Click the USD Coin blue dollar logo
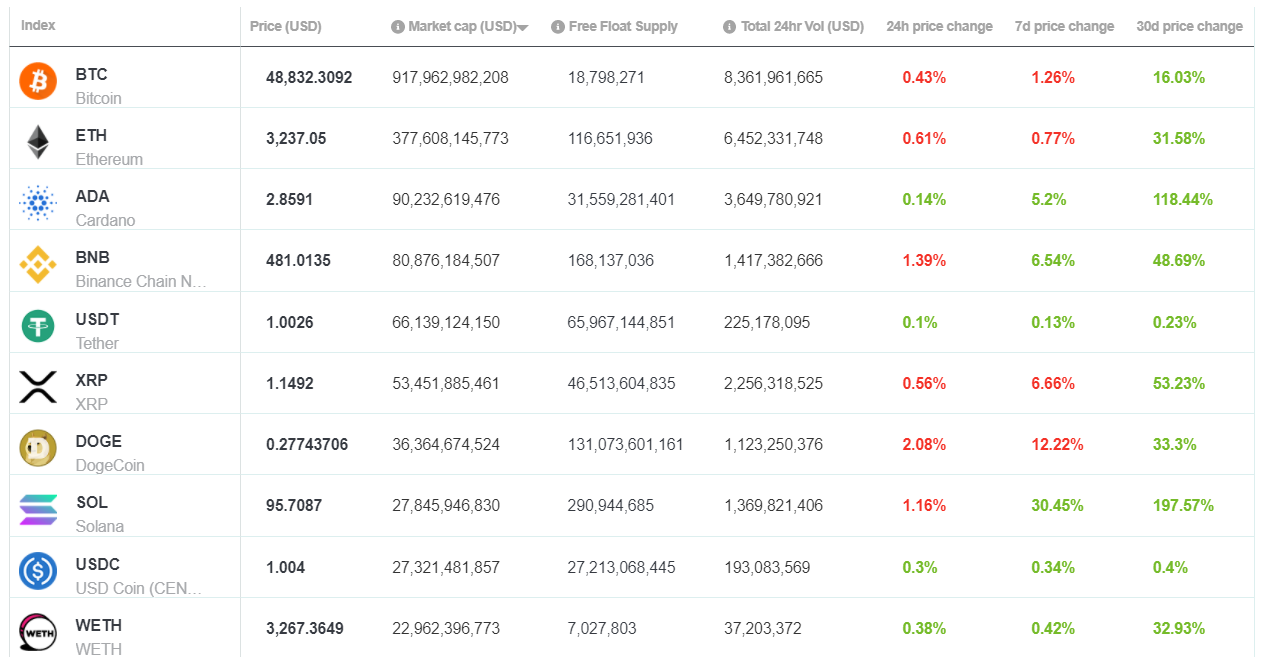This screenshot has width=1262, height=657. click(38, 571)
